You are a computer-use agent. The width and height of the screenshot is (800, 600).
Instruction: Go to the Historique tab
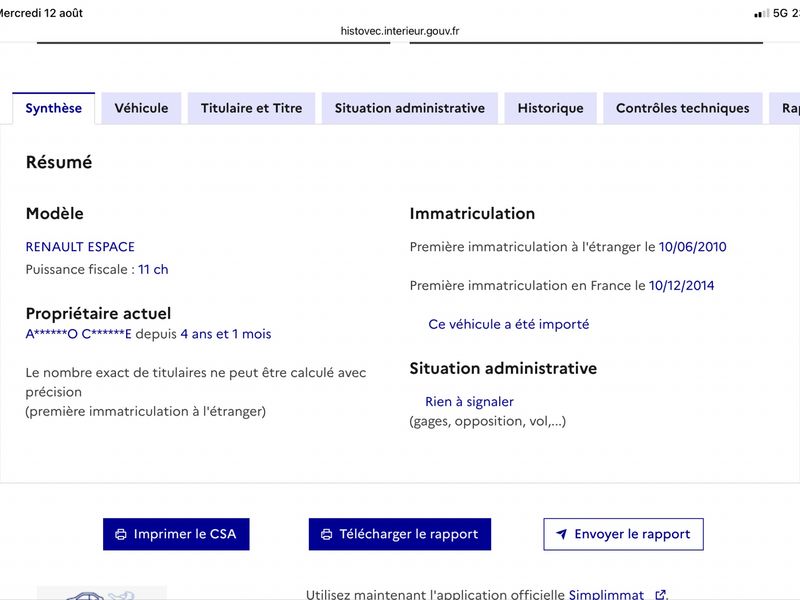click(551, 108)
